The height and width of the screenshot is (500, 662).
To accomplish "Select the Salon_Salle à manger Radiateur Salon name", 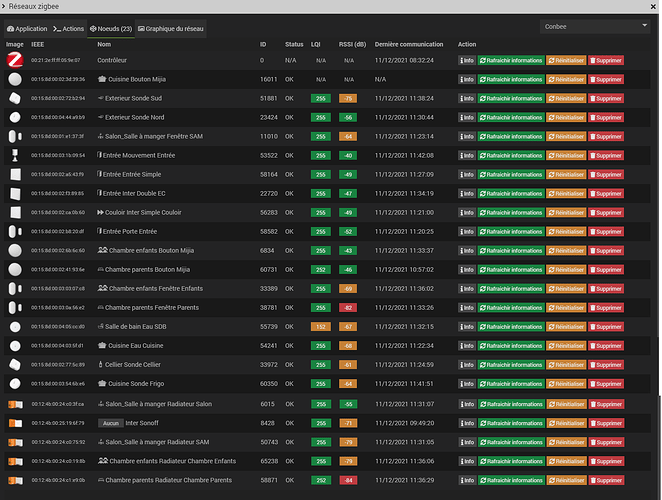I will click(x=159, y=404).
